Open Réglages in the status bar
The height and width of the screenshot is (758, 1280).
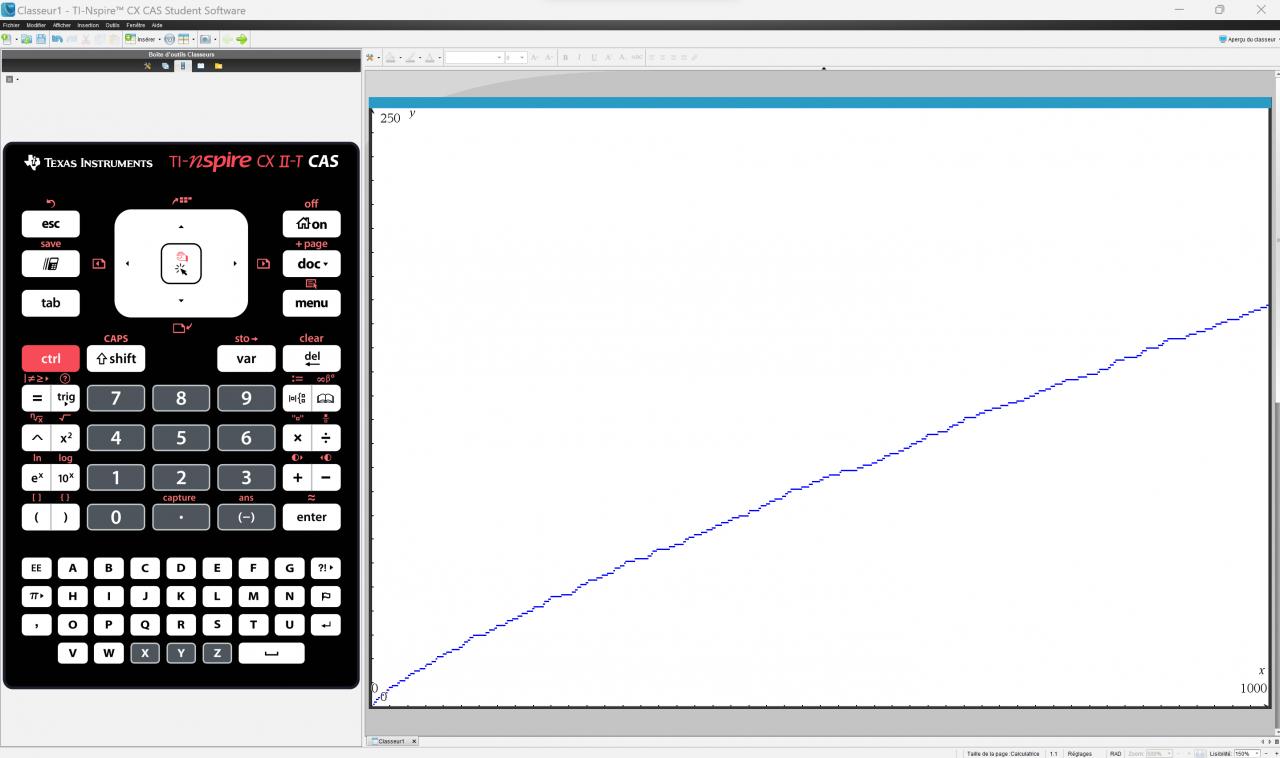1079,753
